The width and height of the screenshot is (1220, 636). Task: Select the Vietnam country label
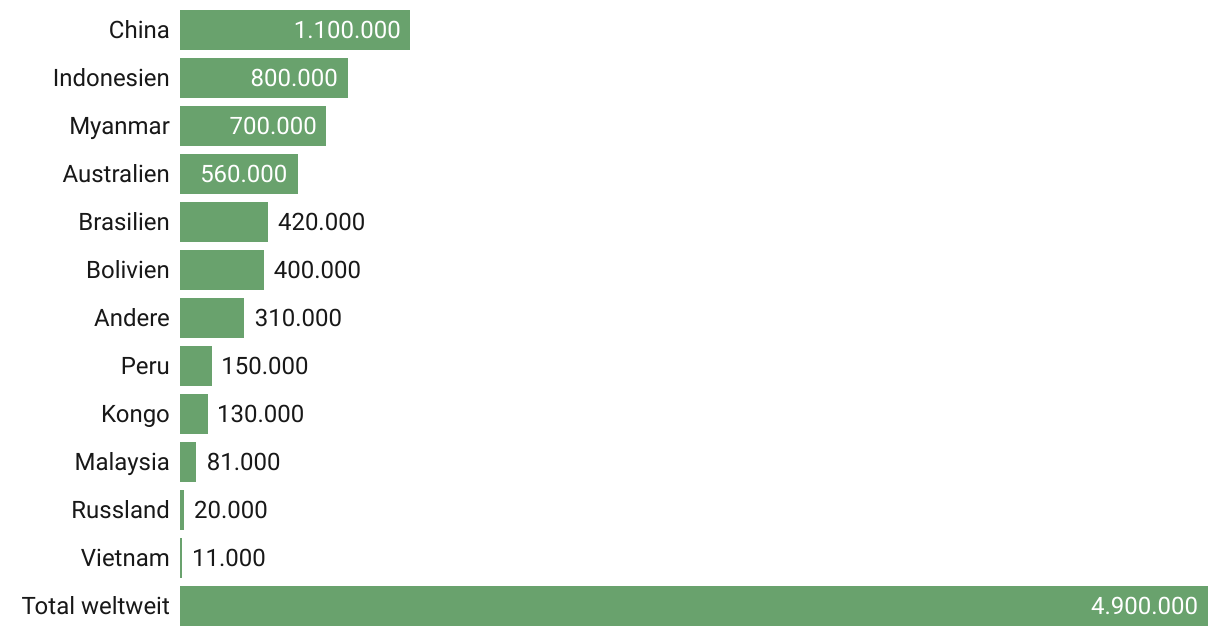point(125,558)
